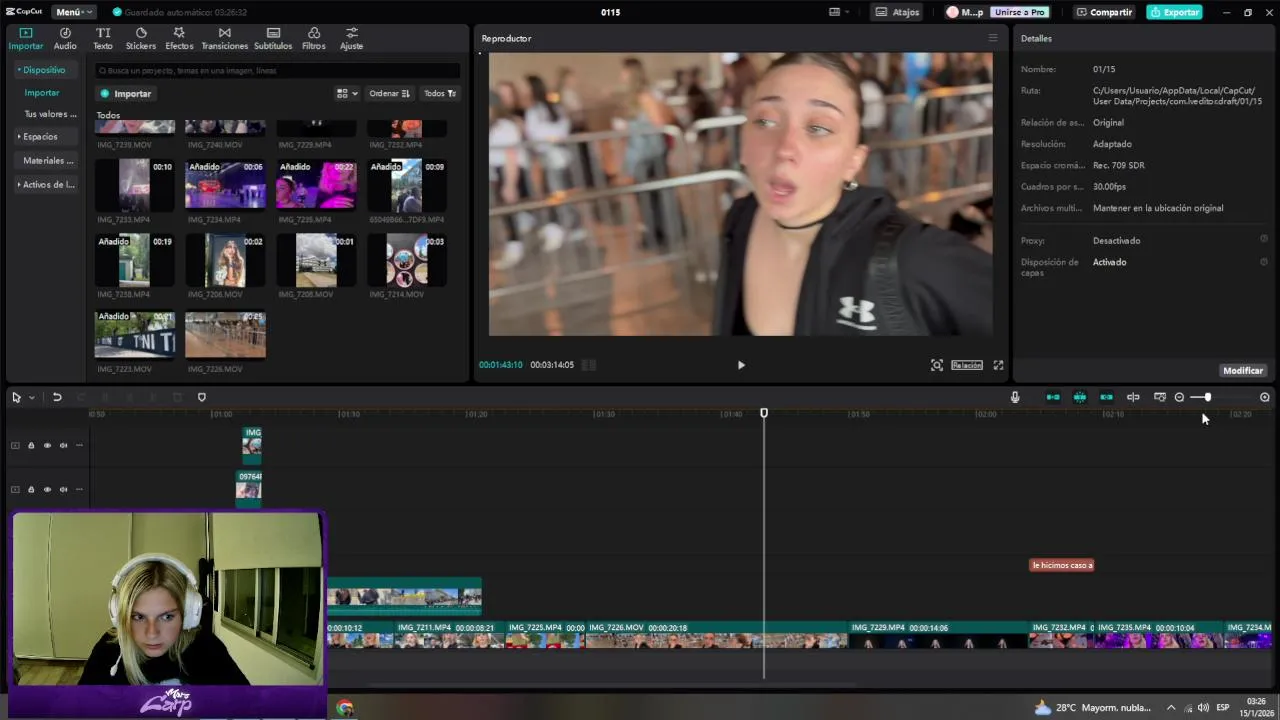Zoom in the timeline with plus icon
This screenshot has width=1280, height=720.
click(1265, 397)
